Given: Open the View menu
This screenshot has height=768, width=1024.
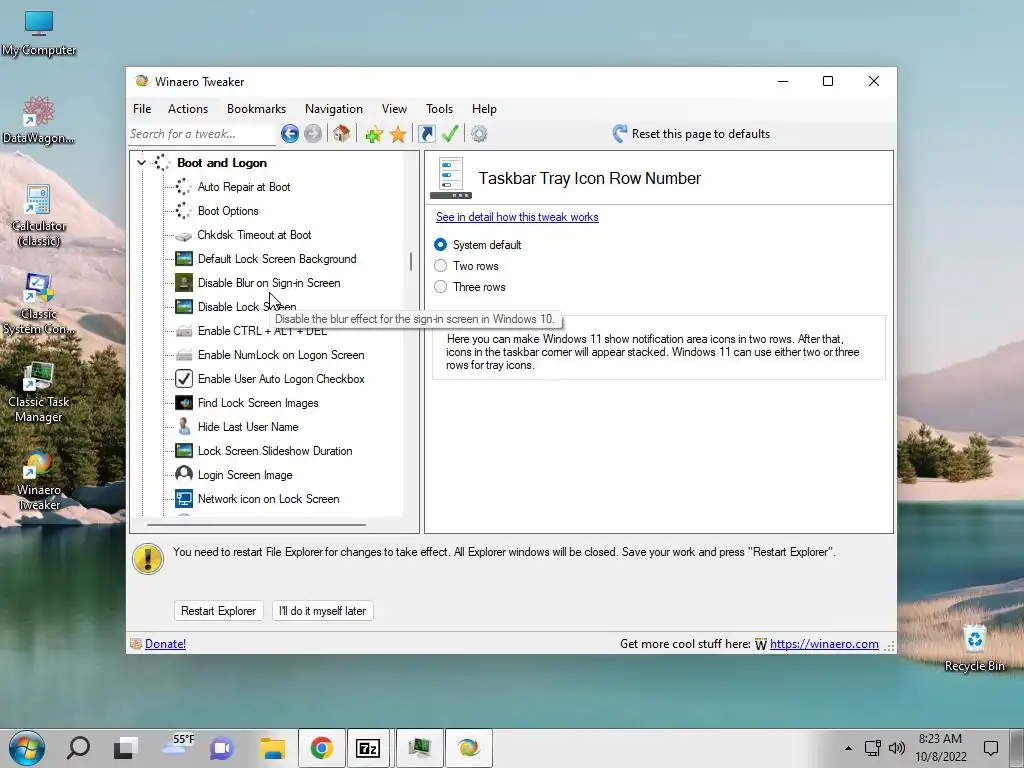Looking at the screenshot, I should click(394, 109).
